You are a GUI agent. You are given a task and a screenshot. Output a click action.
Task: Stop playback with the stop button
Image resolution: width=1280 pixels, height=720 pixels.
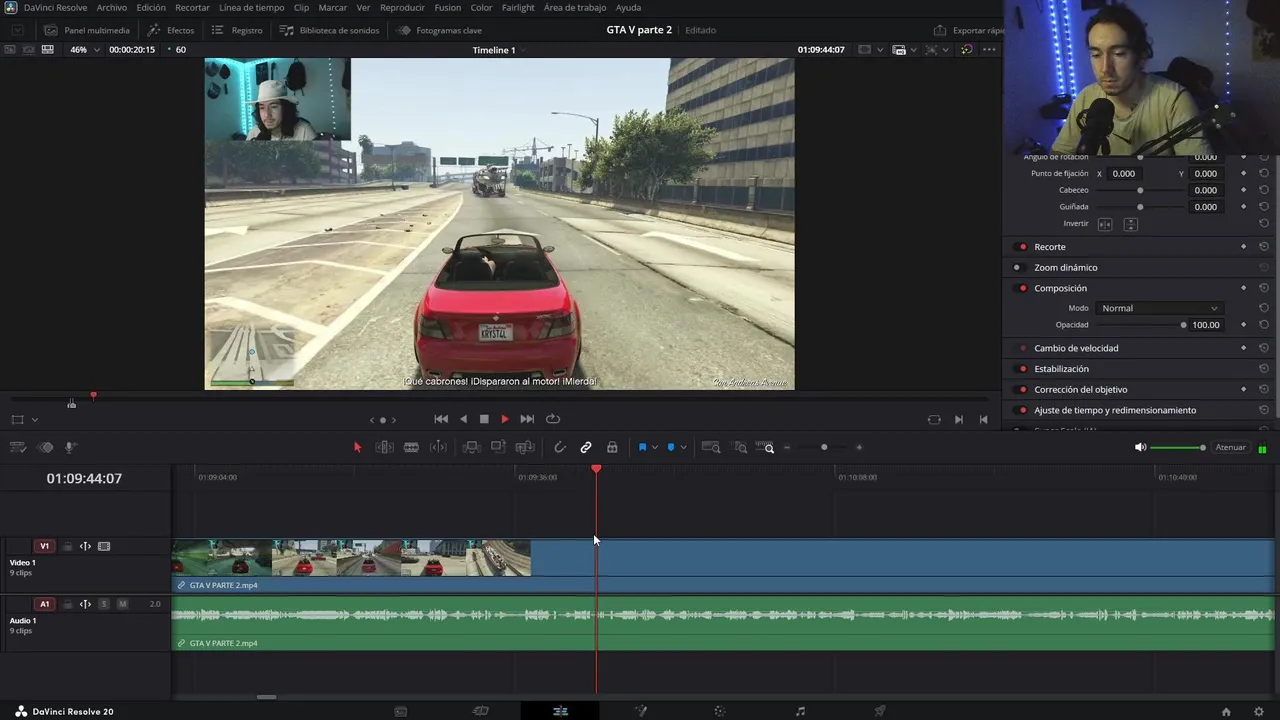(484, 419)
